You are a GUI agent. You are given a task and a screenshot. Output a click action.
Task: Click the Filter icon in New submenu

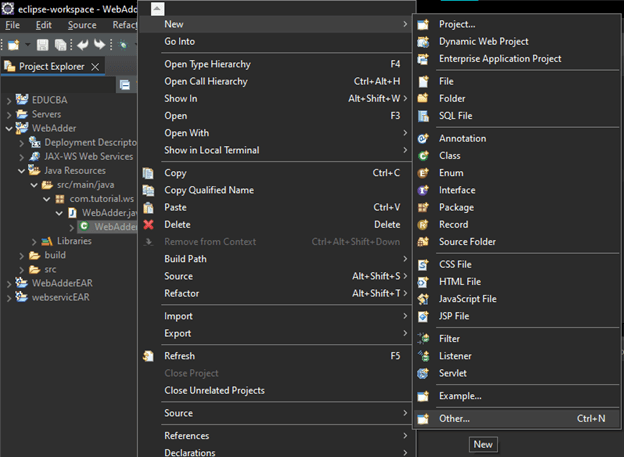[x=423, y=339]
